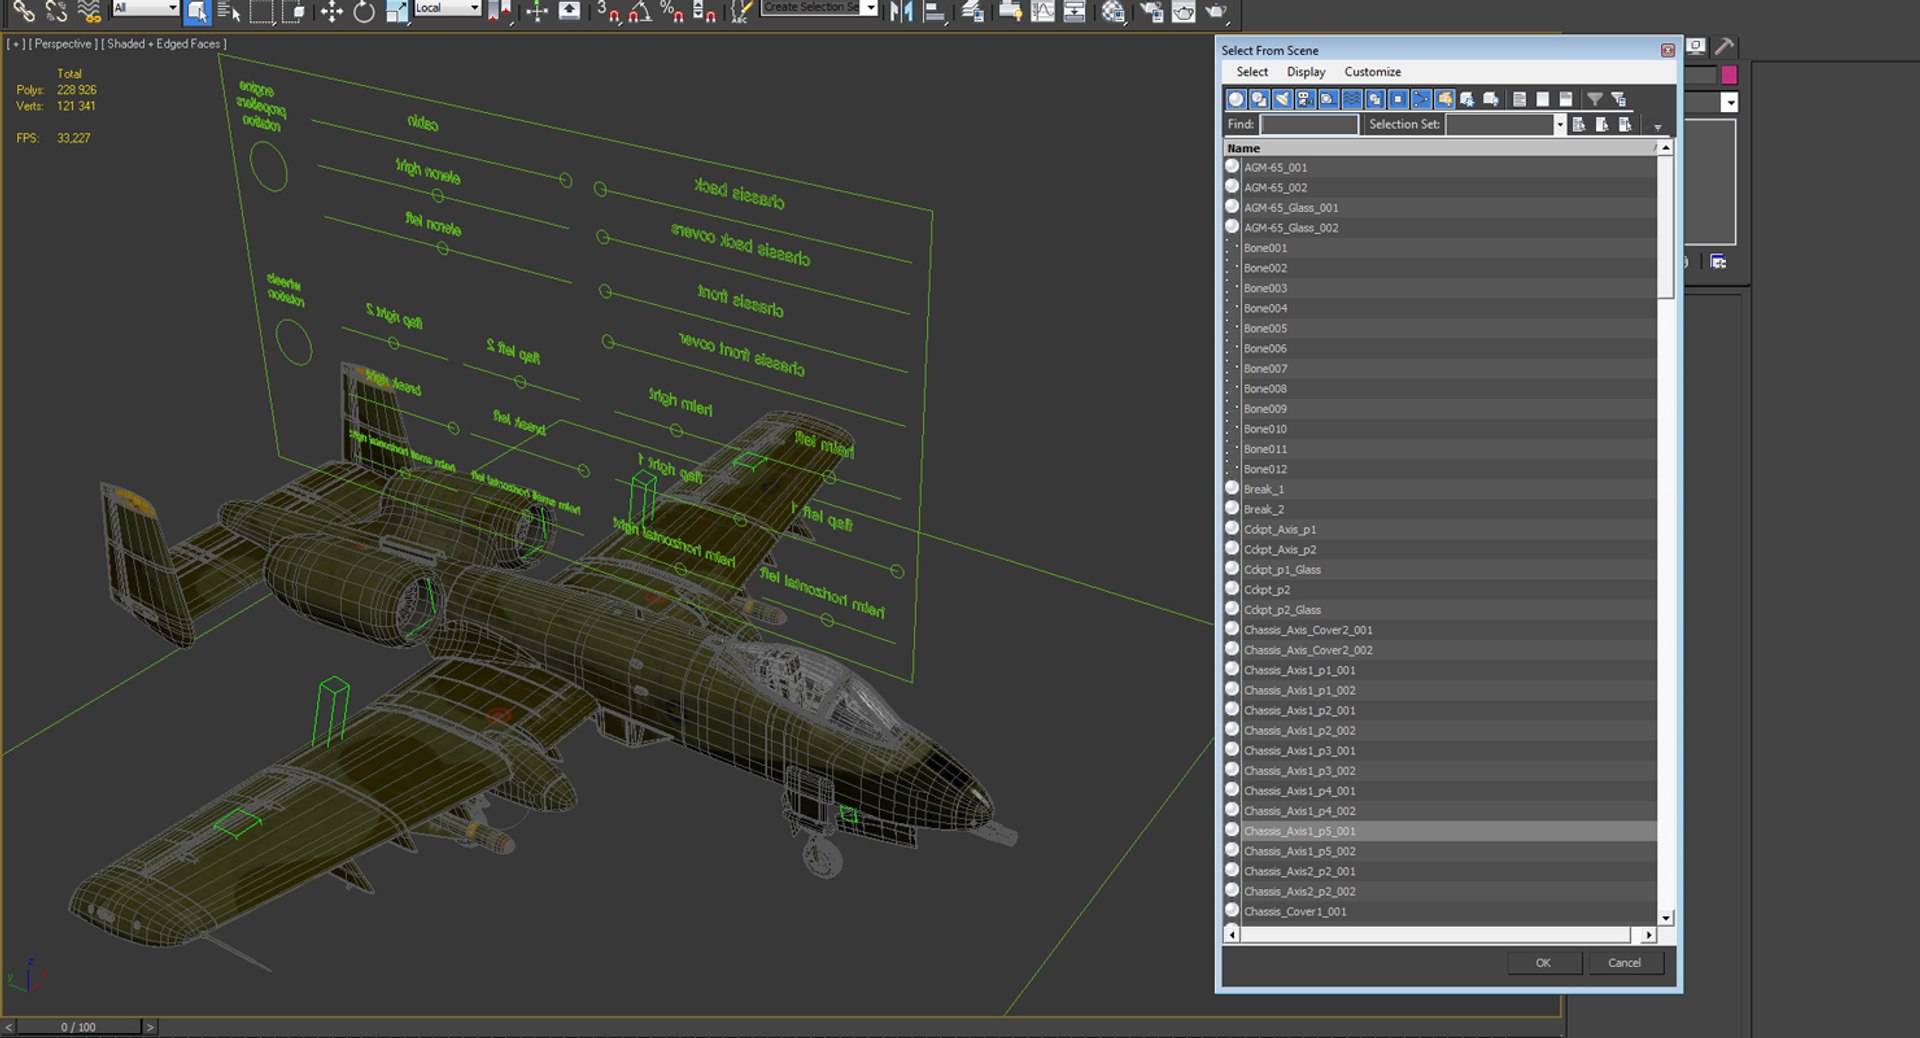1920x1038 pixels.
Task: Toggle Angle Snap
Action: pos(640,11)
